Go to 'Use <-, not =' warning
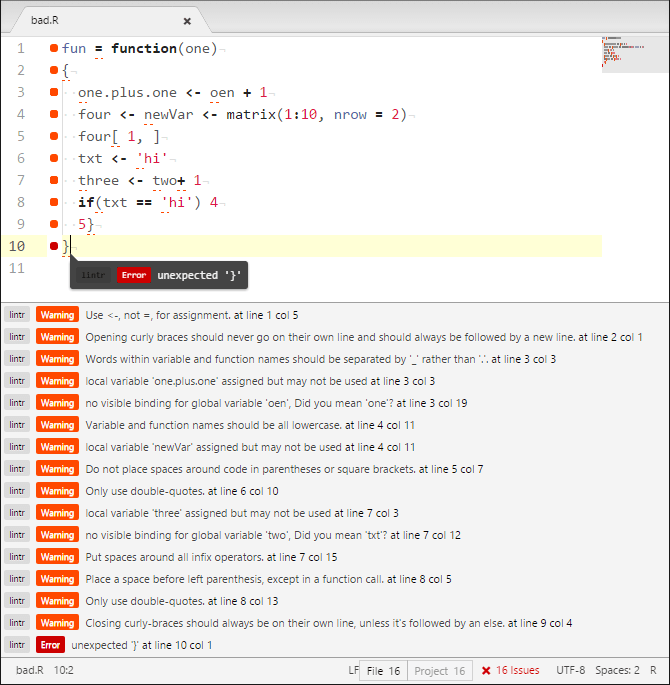This screenshot has width=670, height=685. [192, 315]
